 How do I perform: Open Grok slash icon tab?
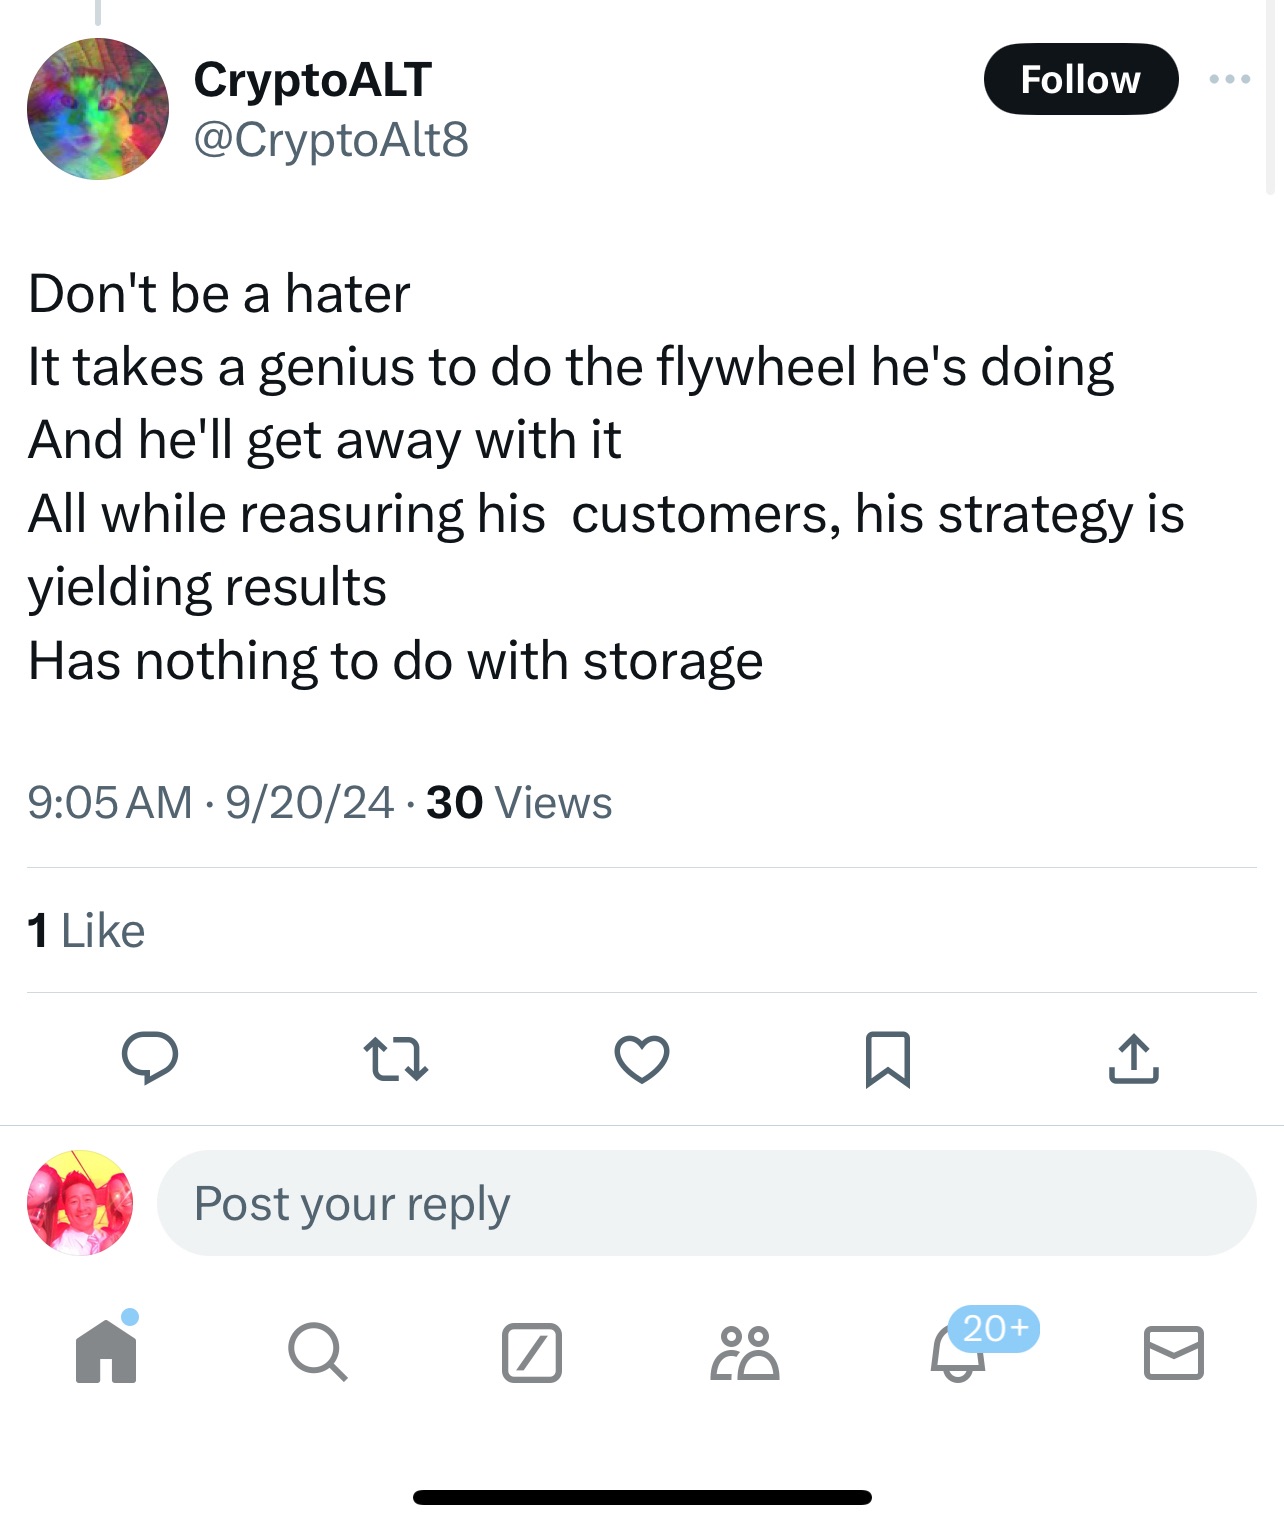531,1352
